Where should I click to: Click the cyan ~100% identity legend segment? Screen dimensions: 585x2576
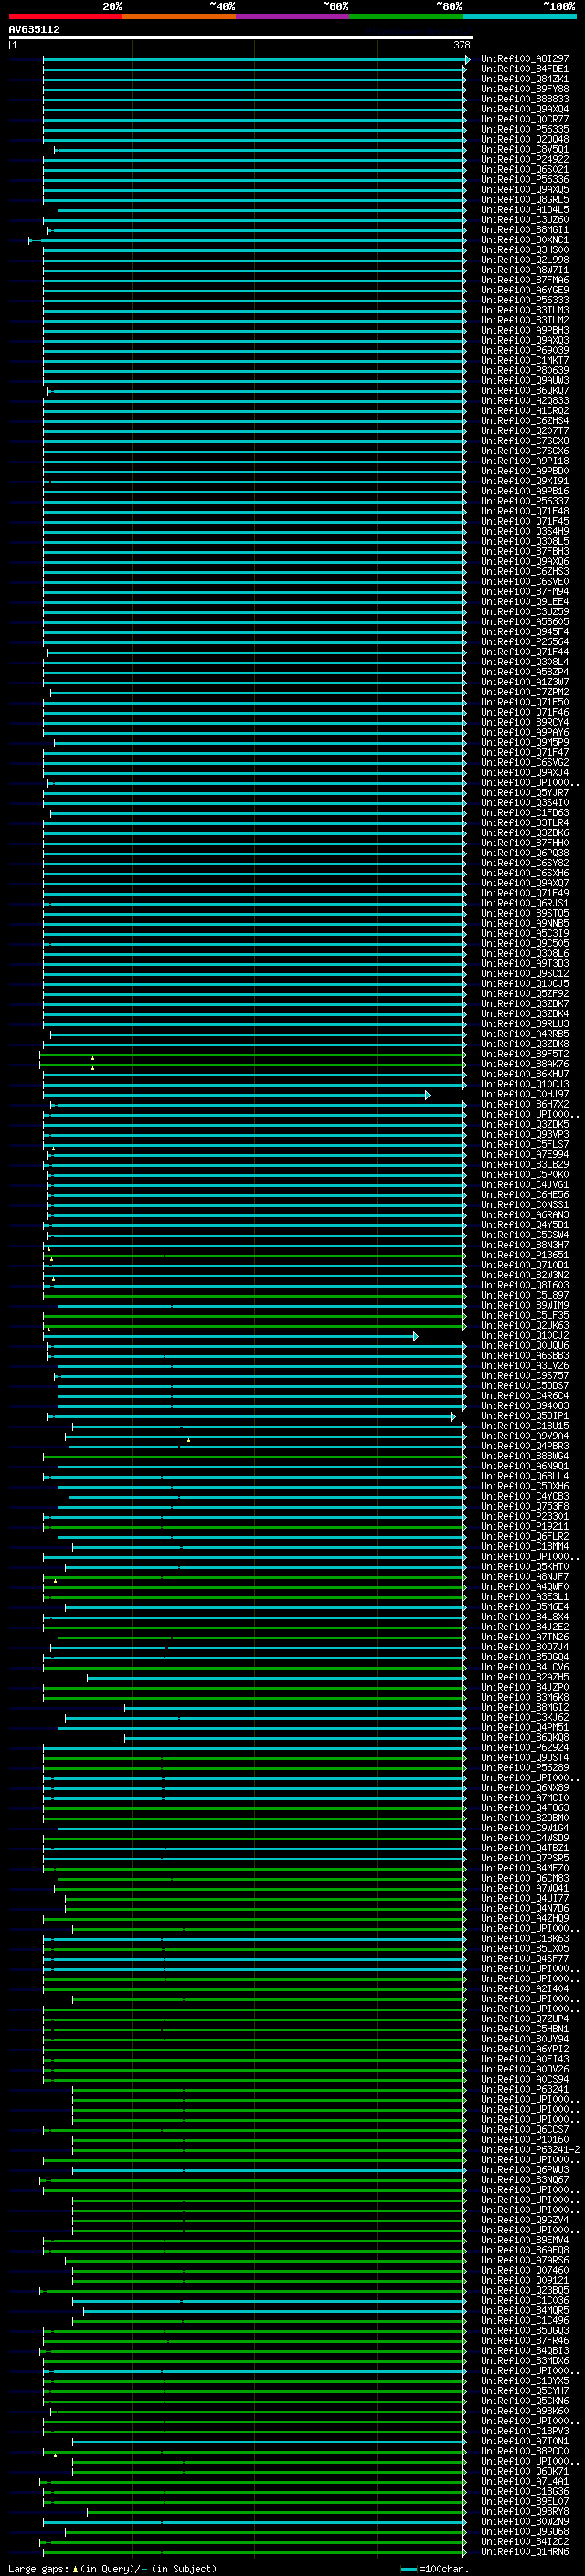pyautogui.click(x=518, y=16)
